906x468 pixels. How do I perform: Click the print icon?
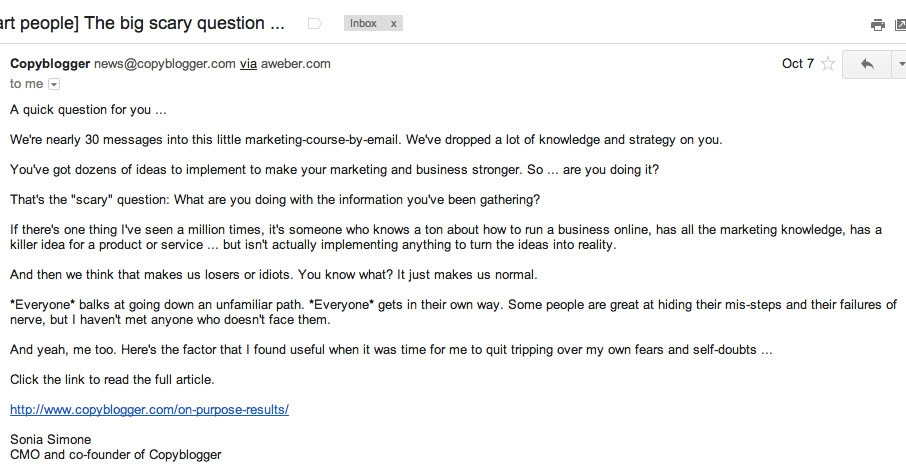pyautogui.click(x=877, y=25)
